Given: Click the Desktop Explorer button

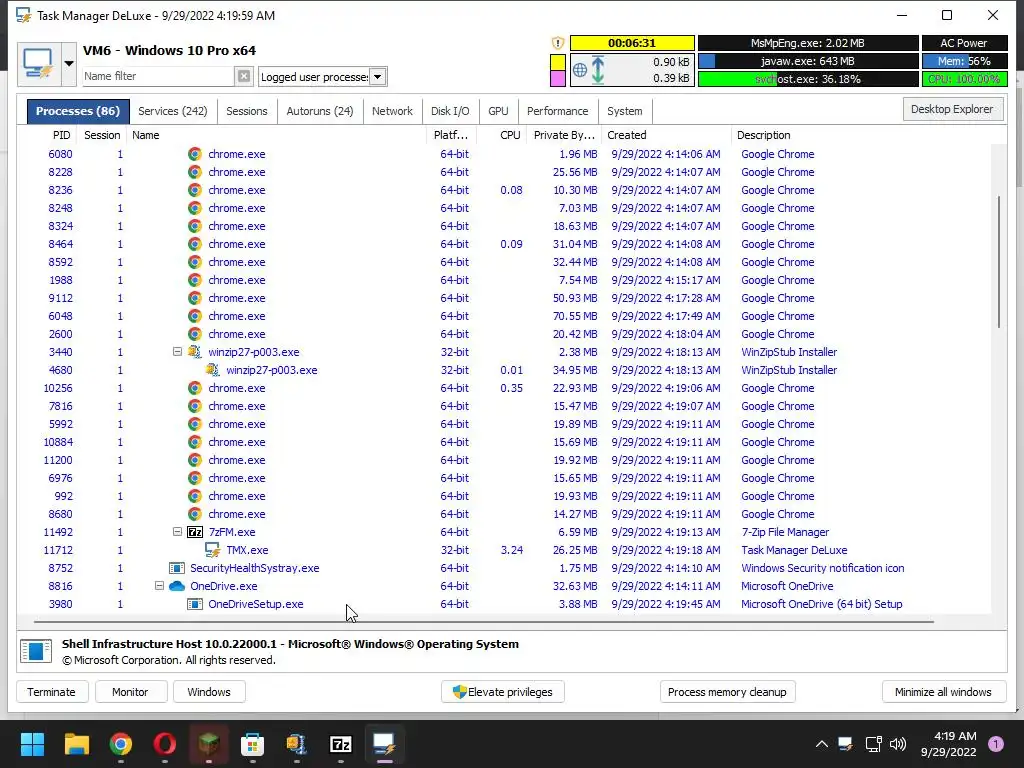Looking at the screenshot, I should [x=952, y=109].
